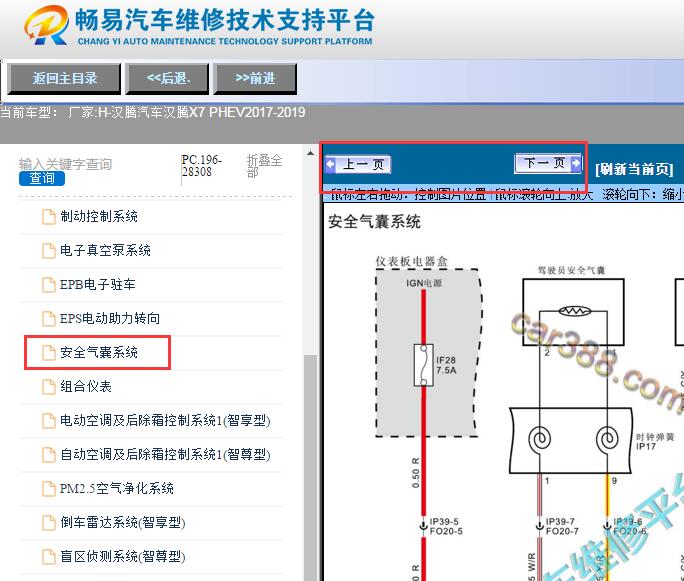684x581 pixels.
Task: Select EPS电动助力转向 item
Action: 110,318
